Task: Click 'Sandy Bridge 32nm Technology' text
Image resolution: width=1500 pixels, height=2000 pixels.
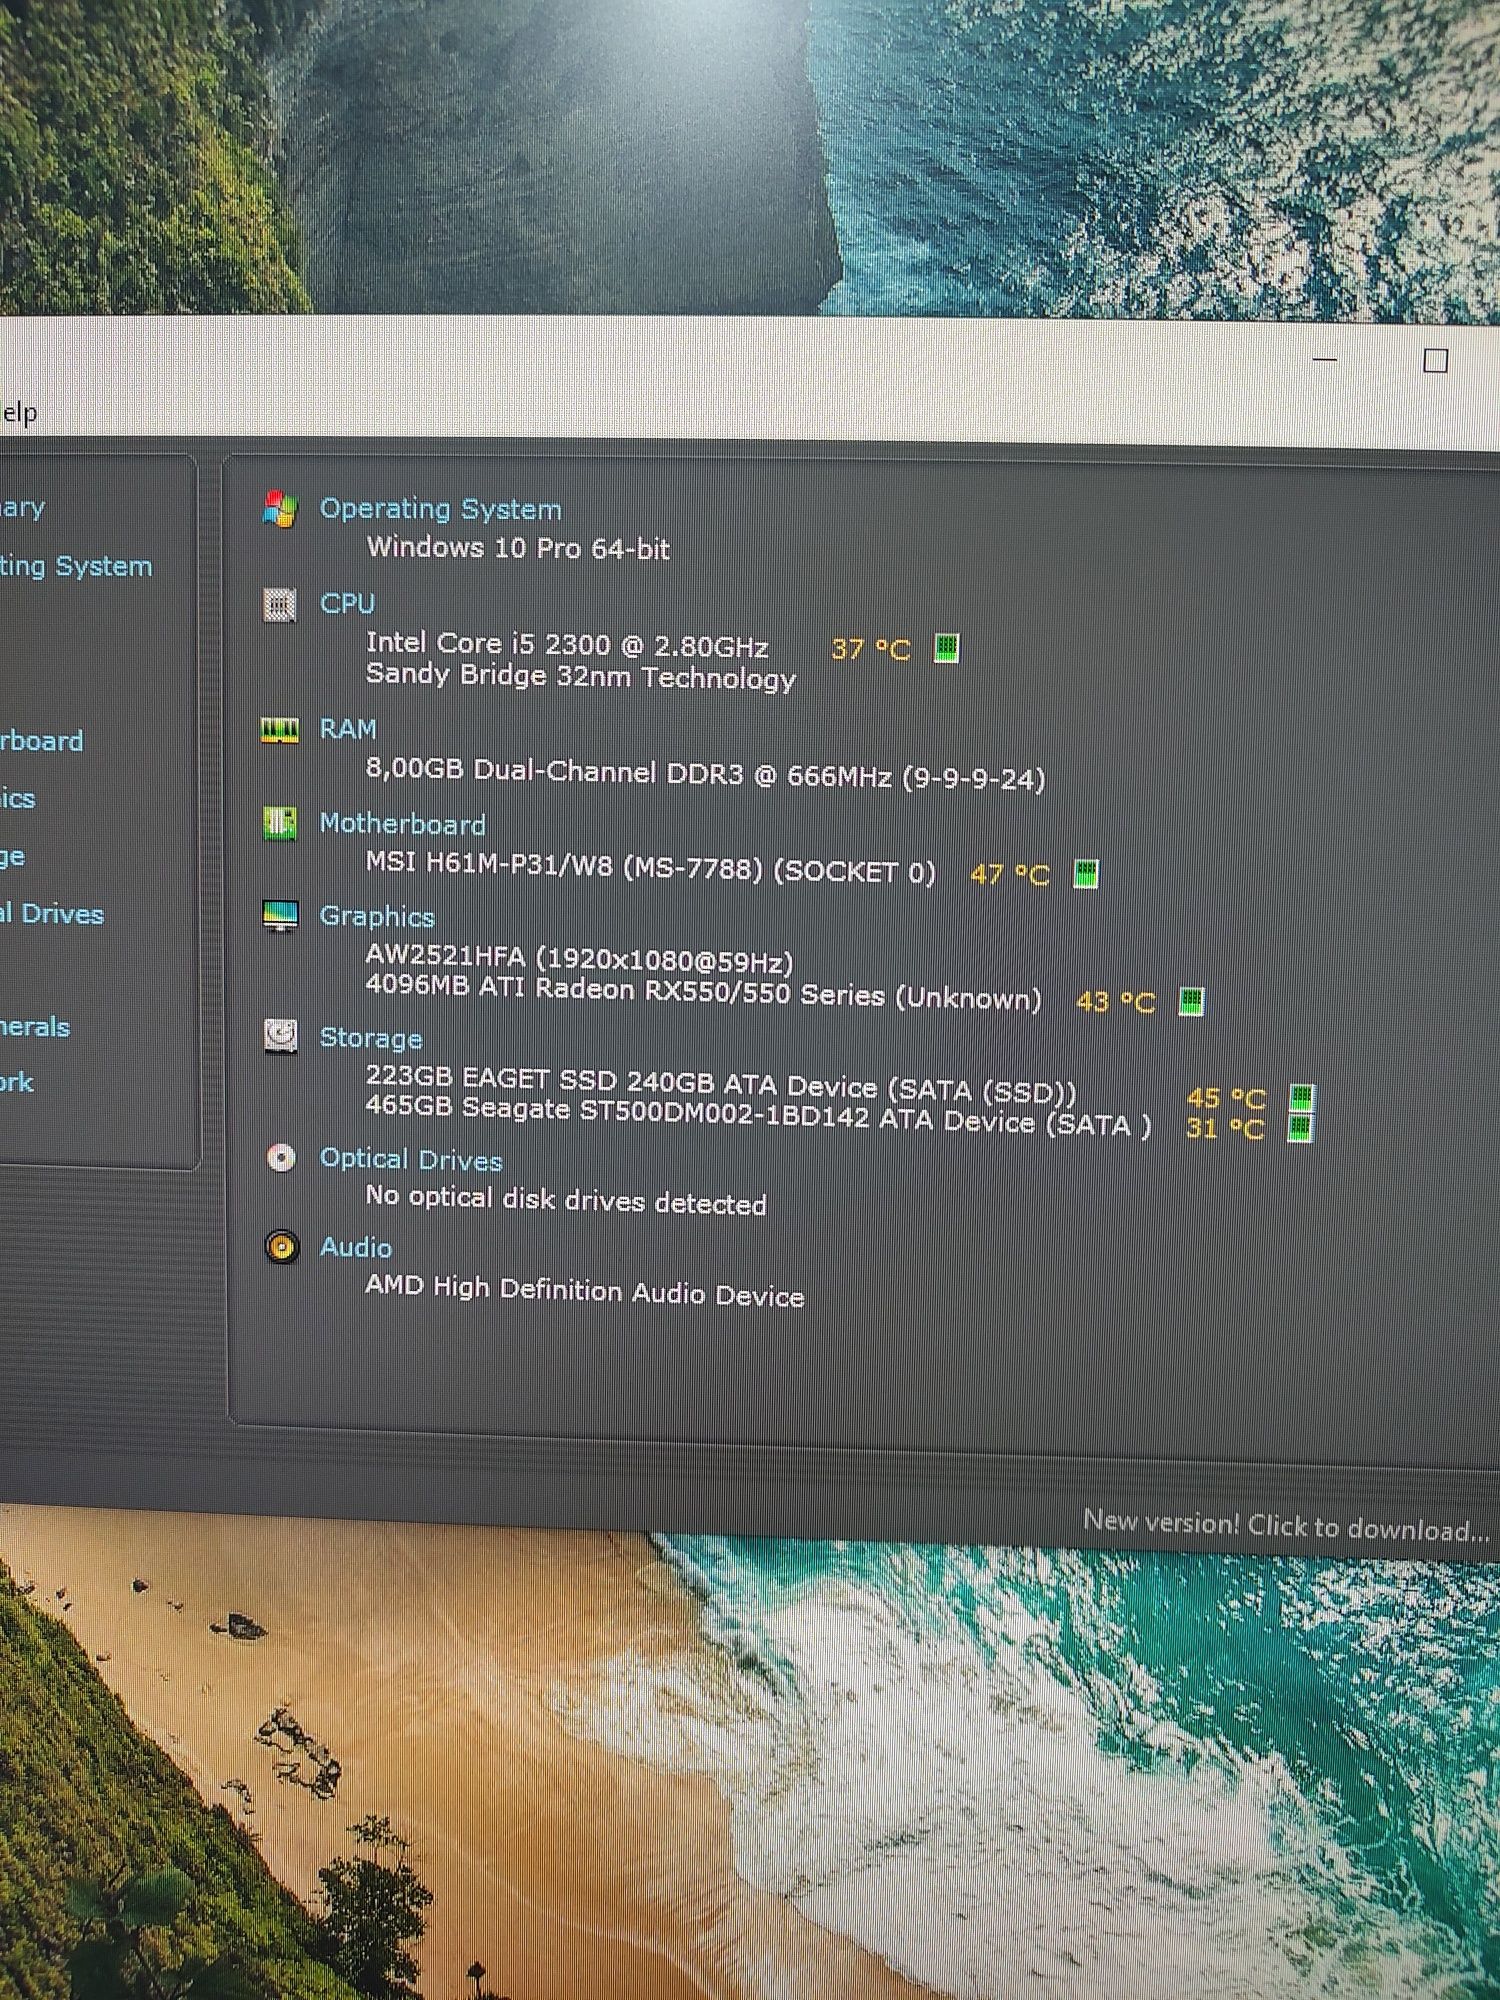Action: (581, 677)
